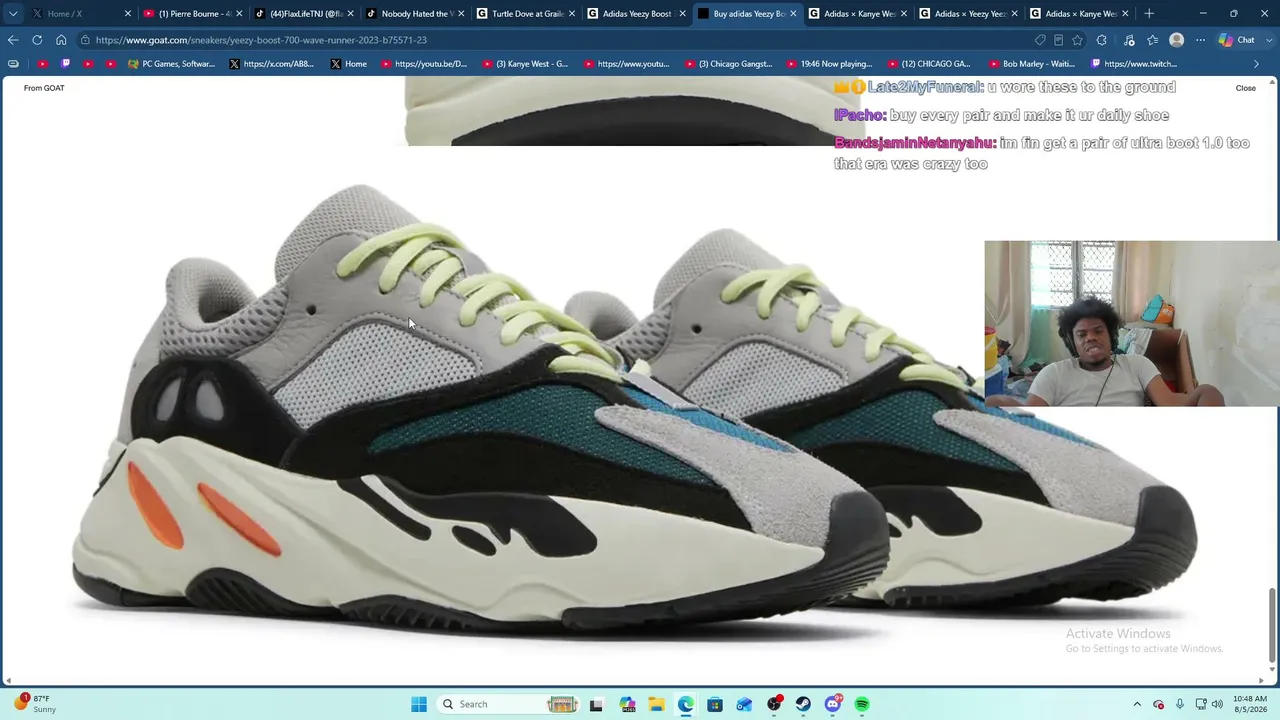Open the browser profile avatar

(1177, 40)
